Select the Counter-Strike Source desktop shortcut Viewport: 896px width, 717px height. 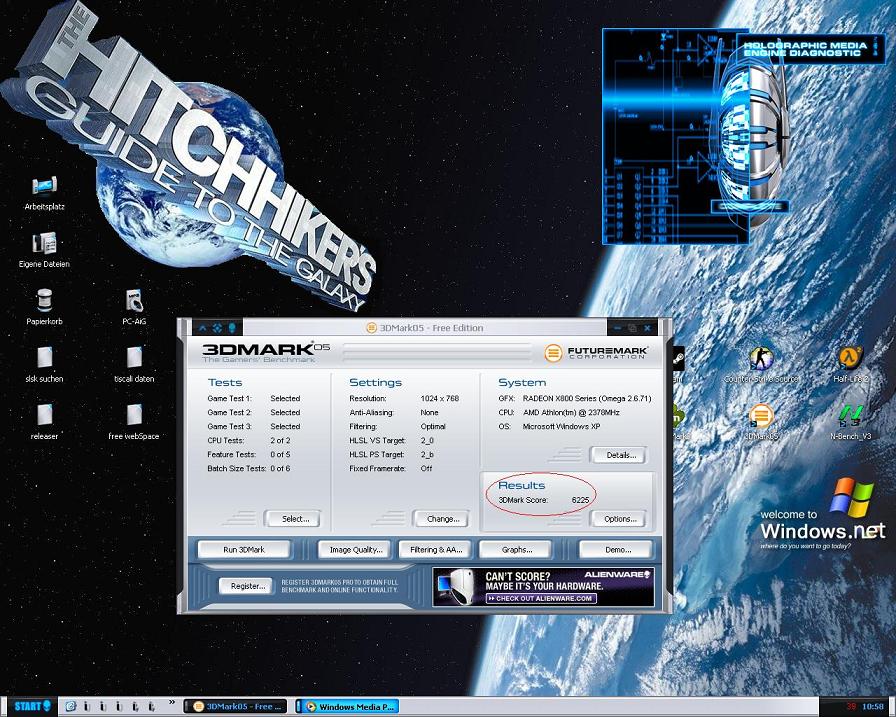pos(761,364)
